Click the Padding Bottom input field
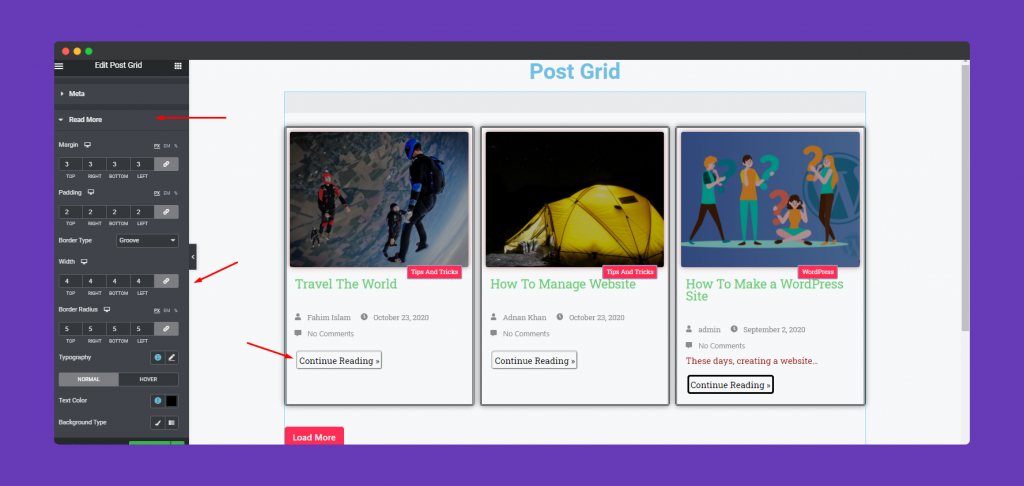Screen dimensions: 1024x486 118,212
